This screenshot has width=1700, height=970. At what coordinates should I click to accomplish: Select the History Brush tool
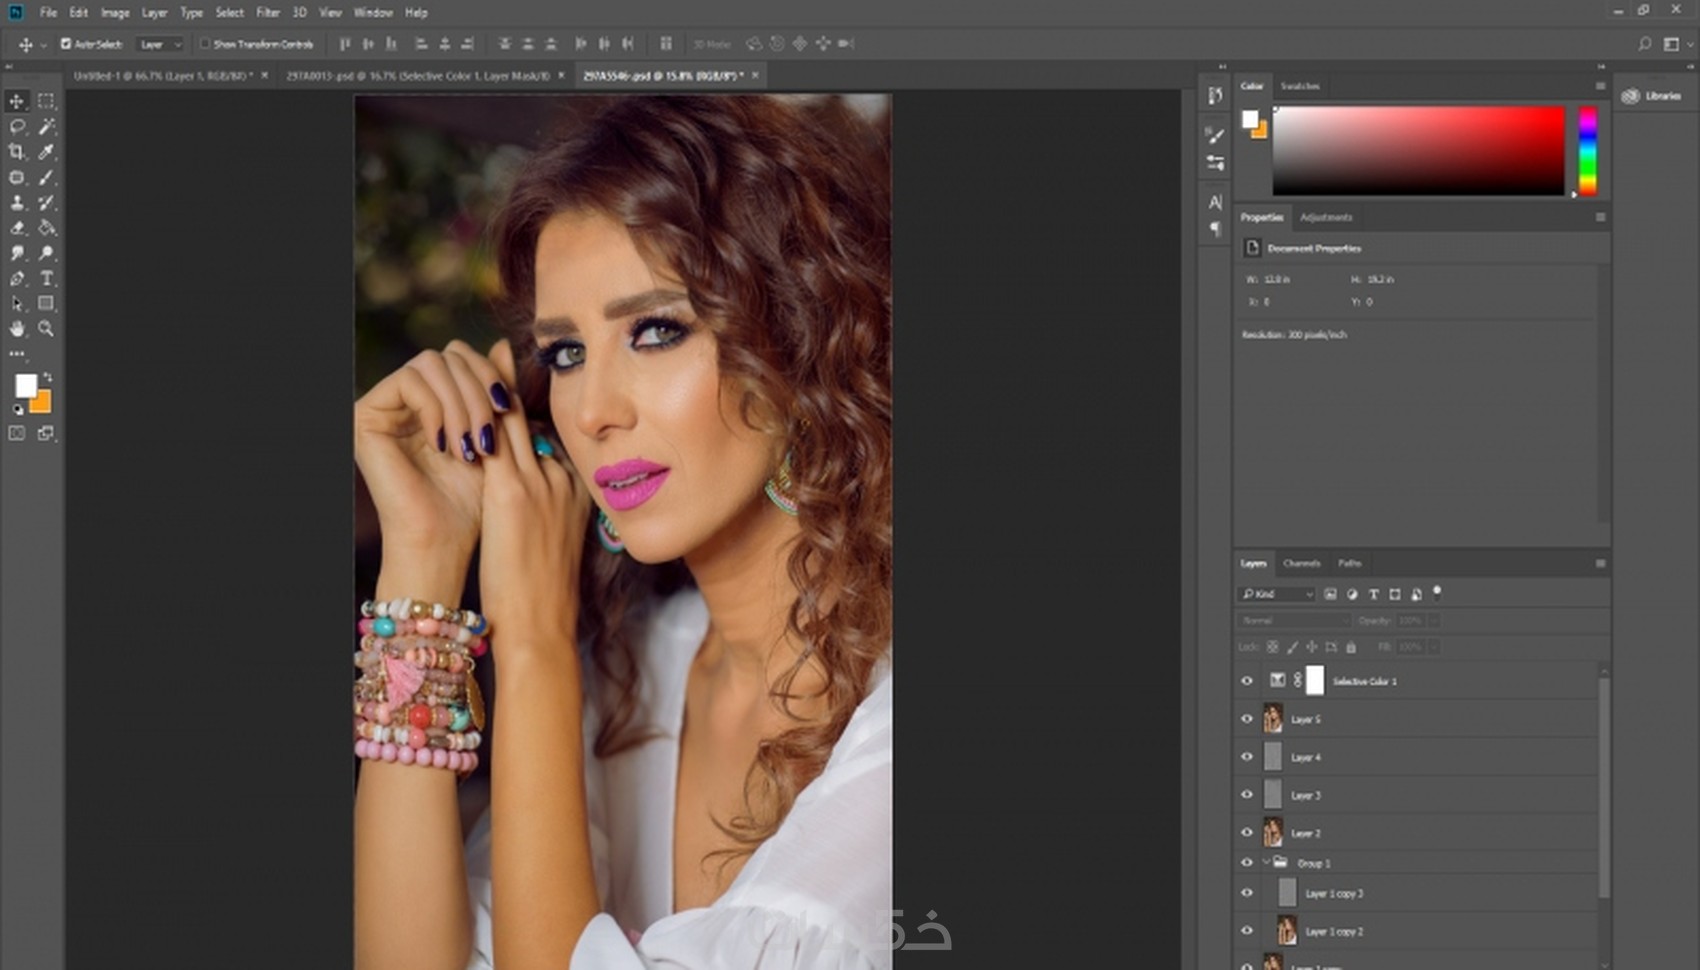(x=46, y=203)
